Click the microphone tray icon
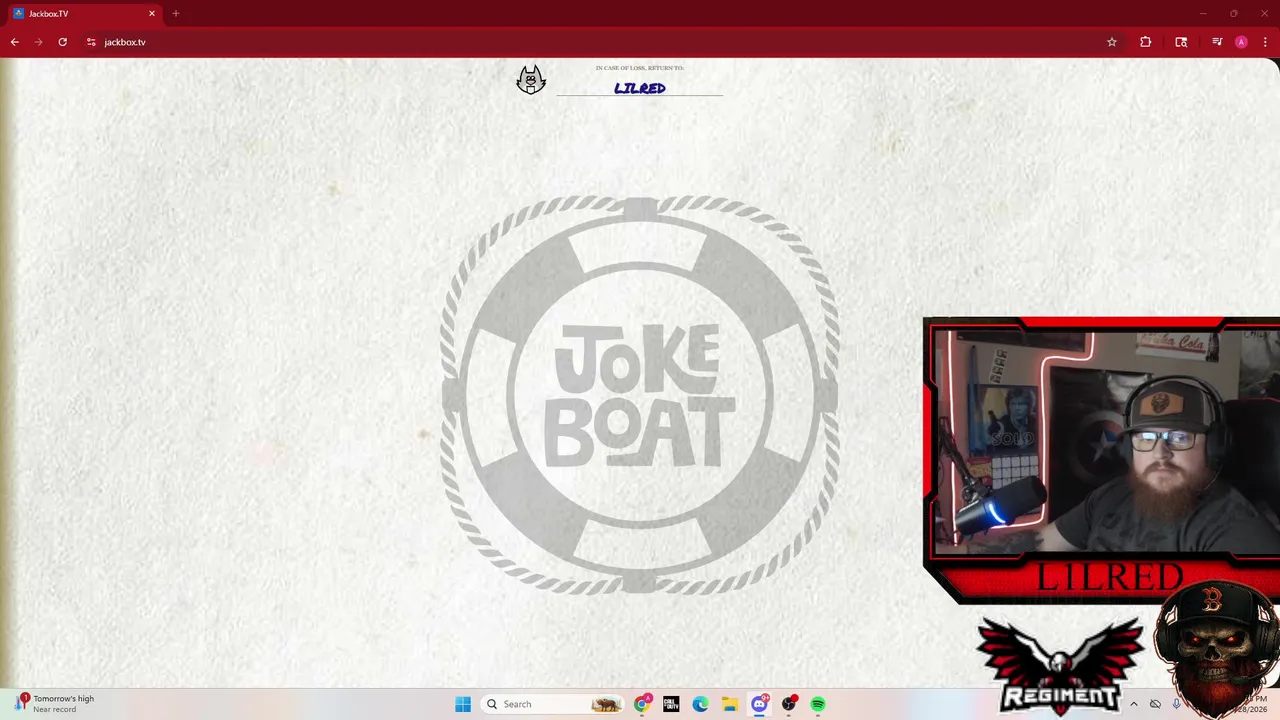This screenshot has width=1280, height=720. 1176,704
